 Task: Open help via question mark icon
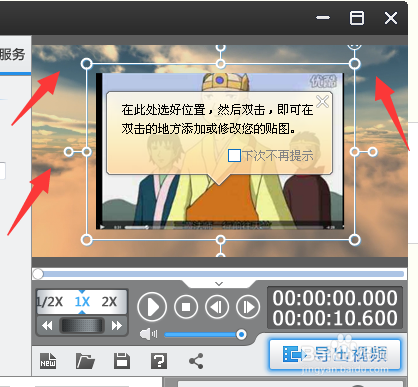coord(159,361)
